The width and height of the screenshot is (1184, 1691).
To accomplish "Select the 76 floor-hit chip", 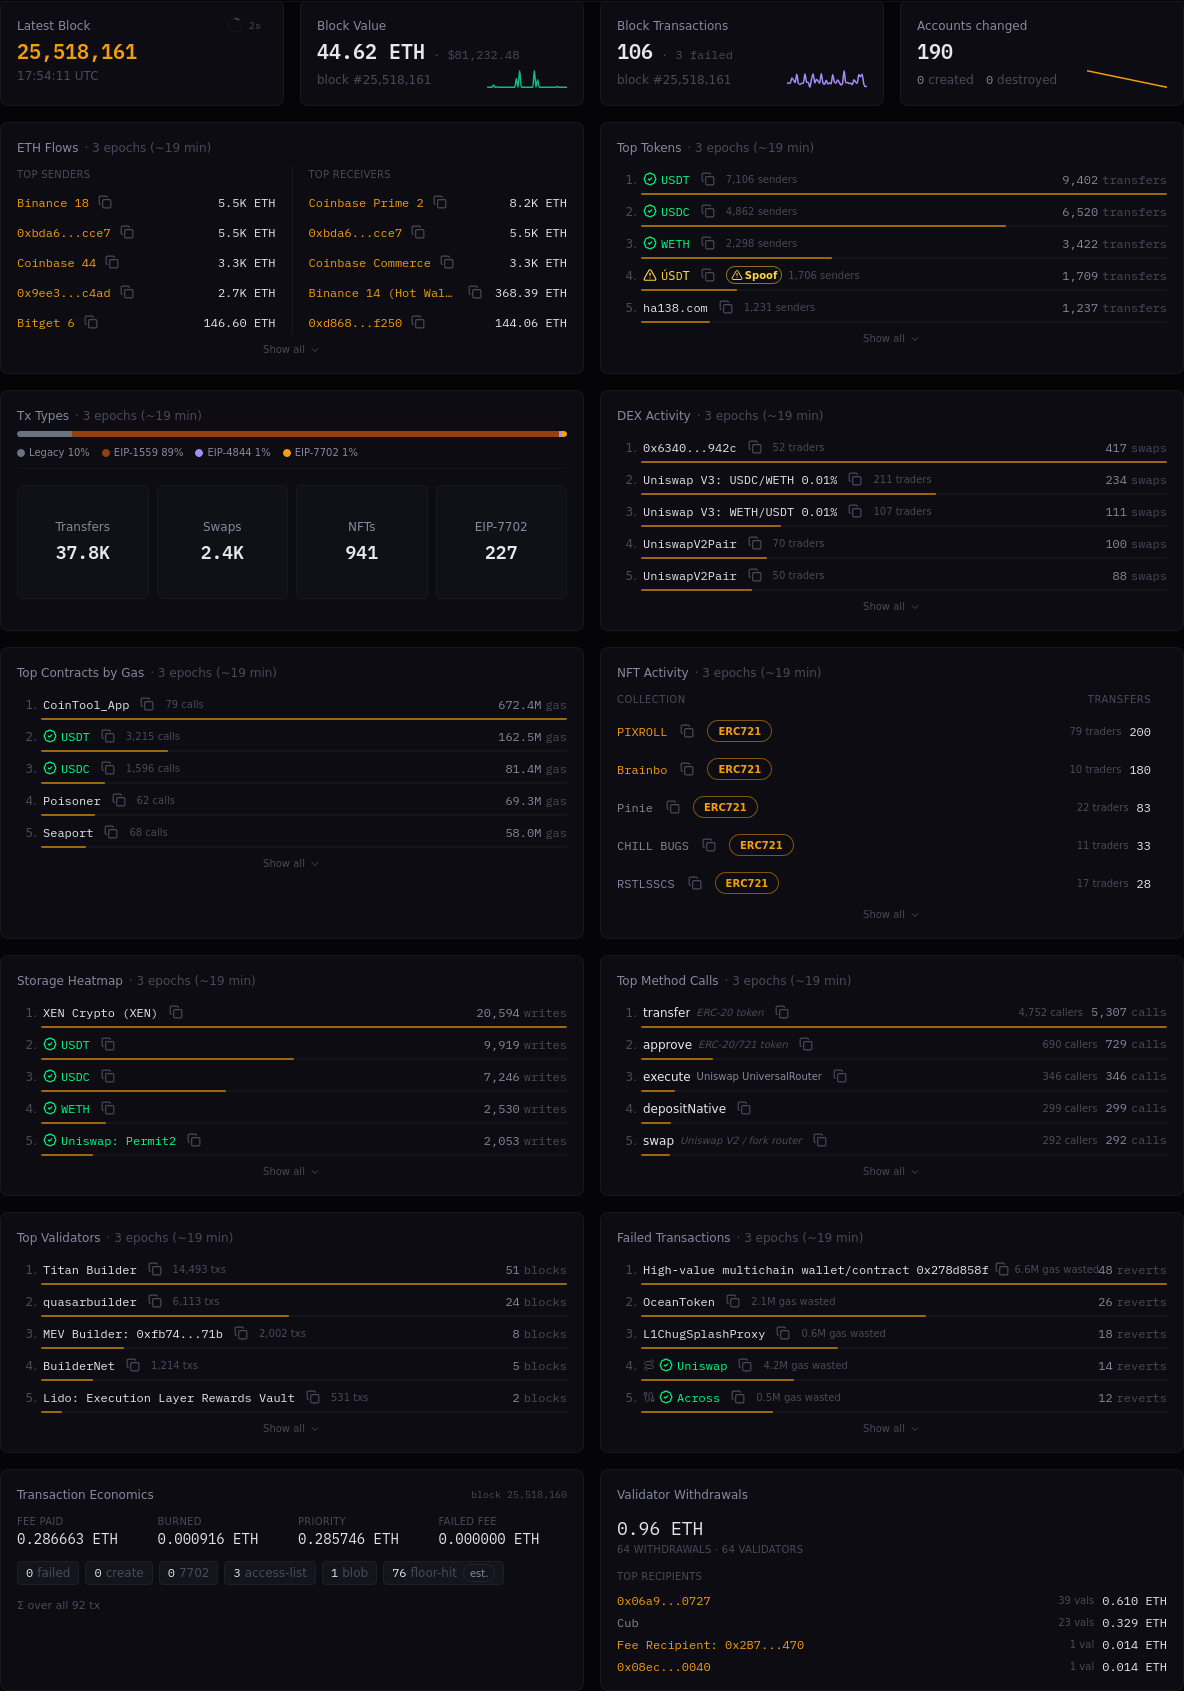I will tap(443, 1573).
